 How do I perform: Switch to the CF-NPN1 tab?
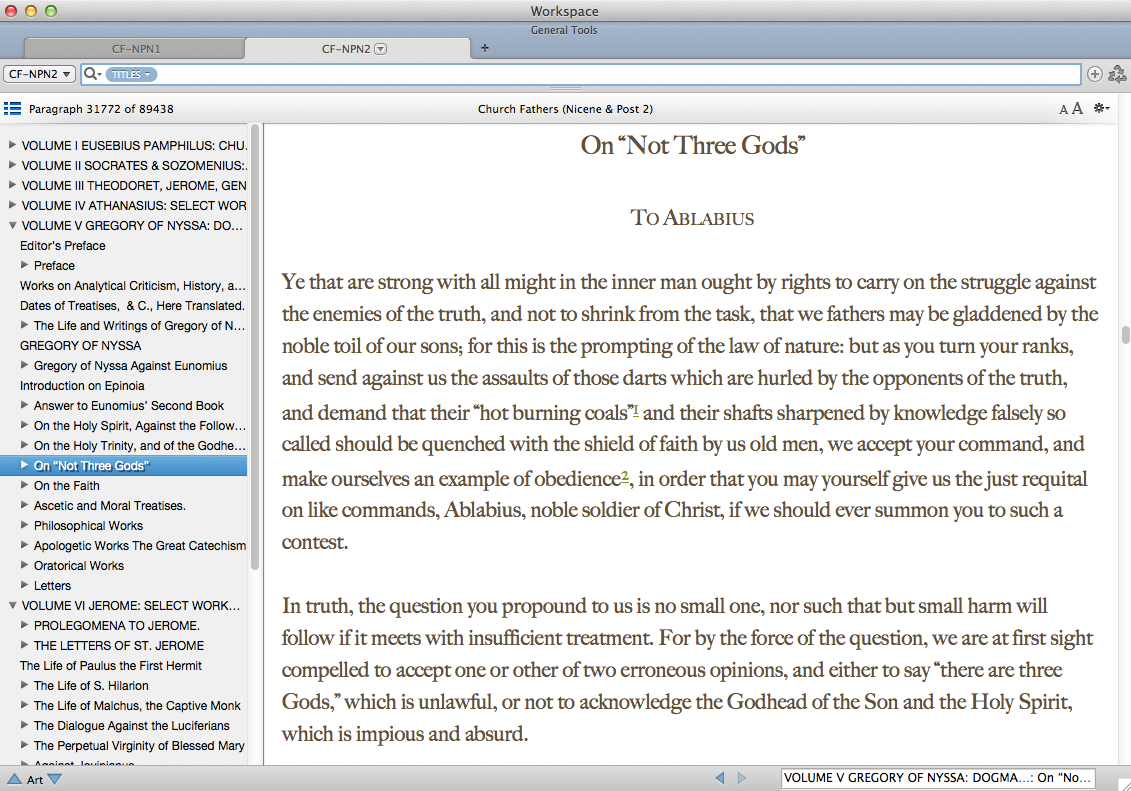[x=136, y=49]
